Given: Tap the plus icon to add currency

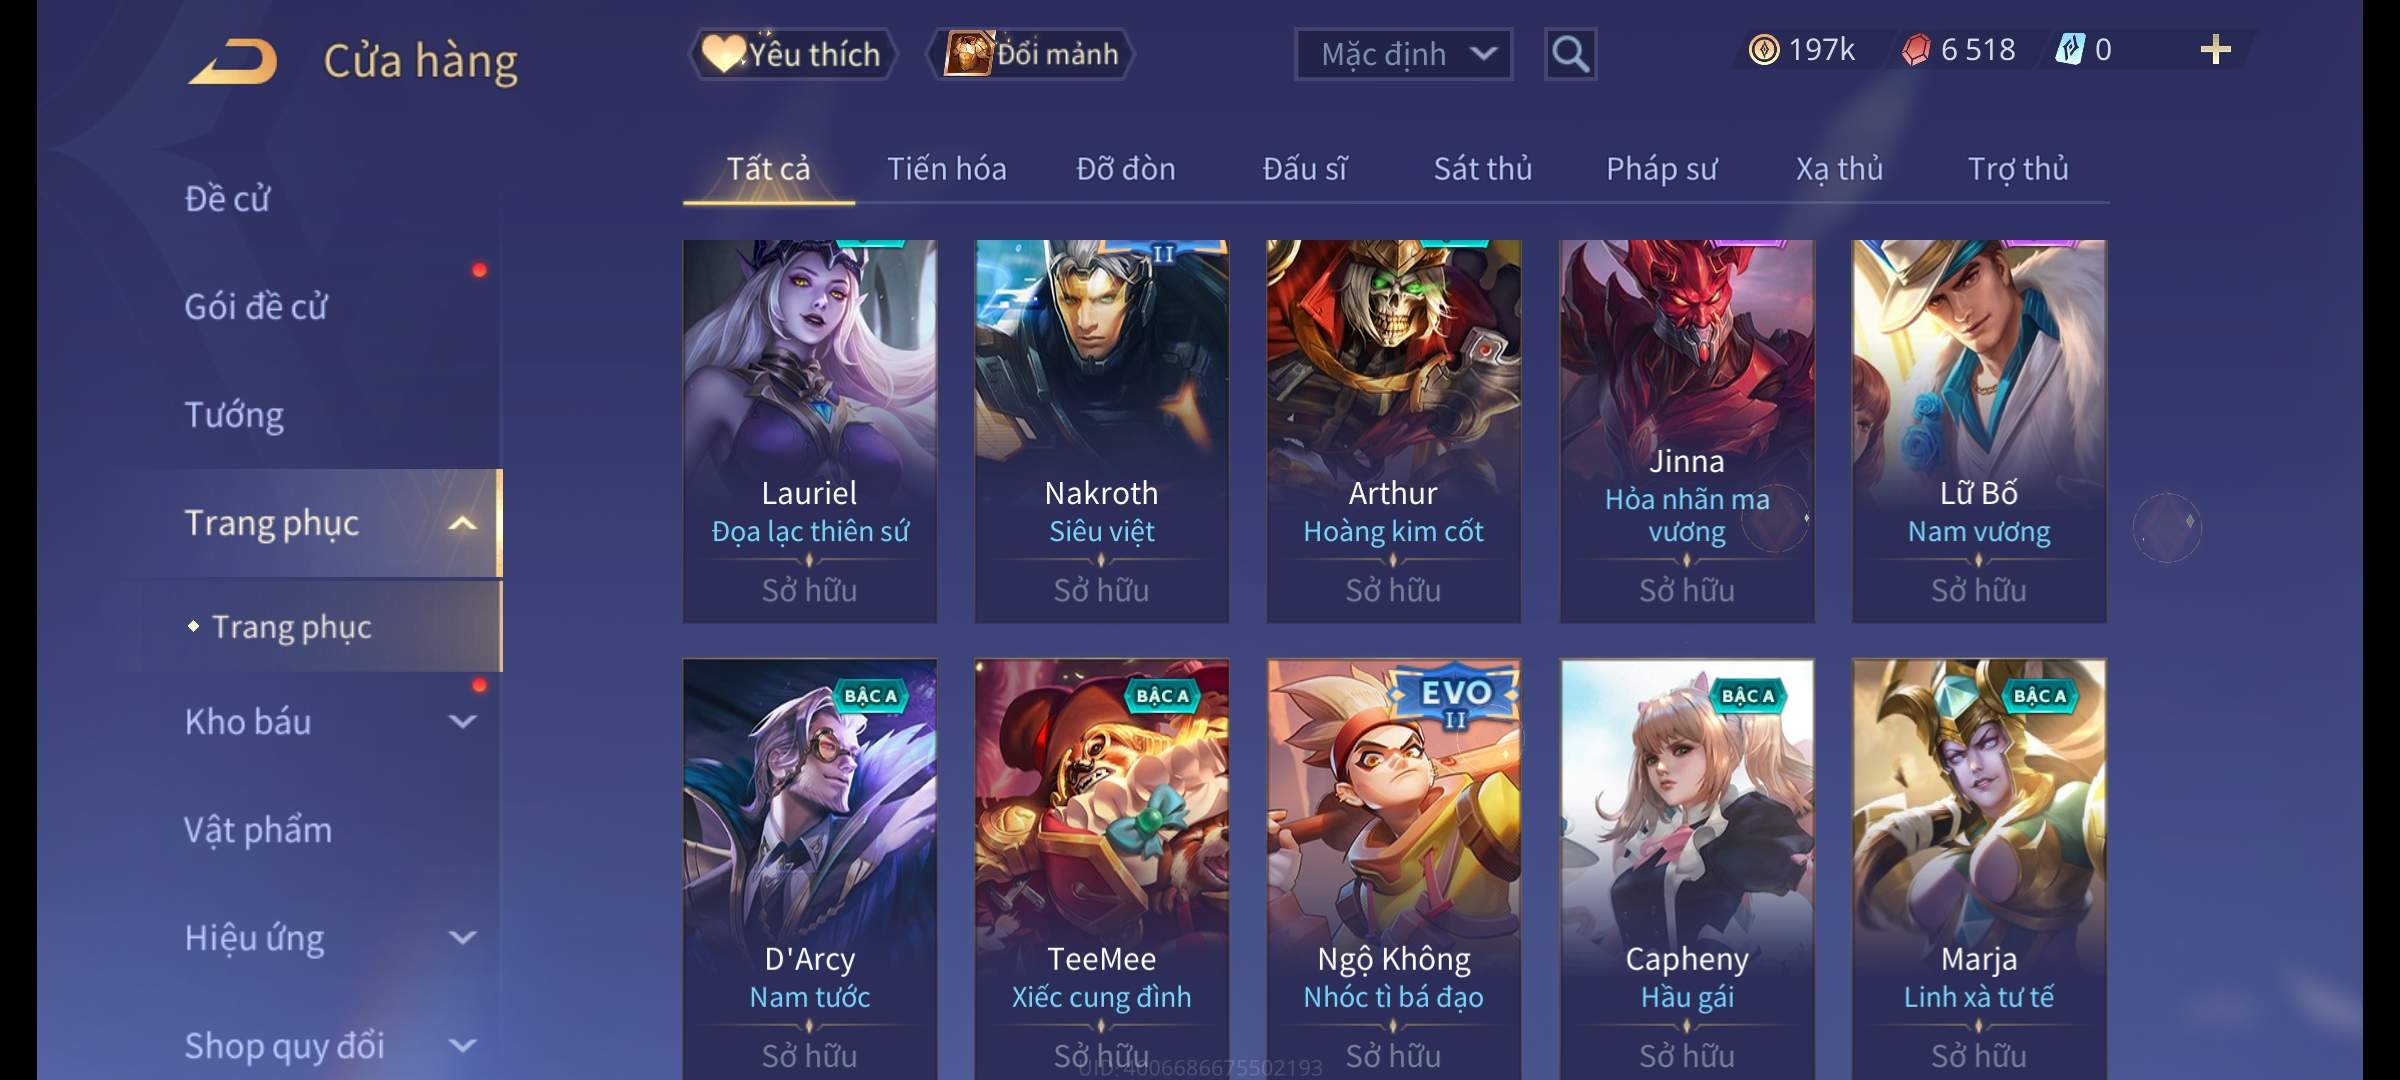Looking at the screenshot, I should [2216, 50].
